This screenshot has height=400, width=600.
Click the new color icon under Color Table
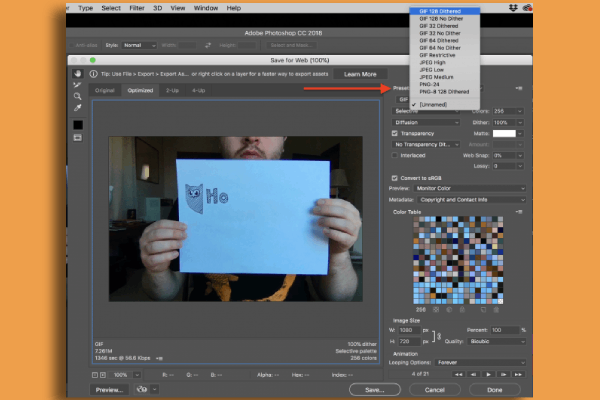click(483, 310)
